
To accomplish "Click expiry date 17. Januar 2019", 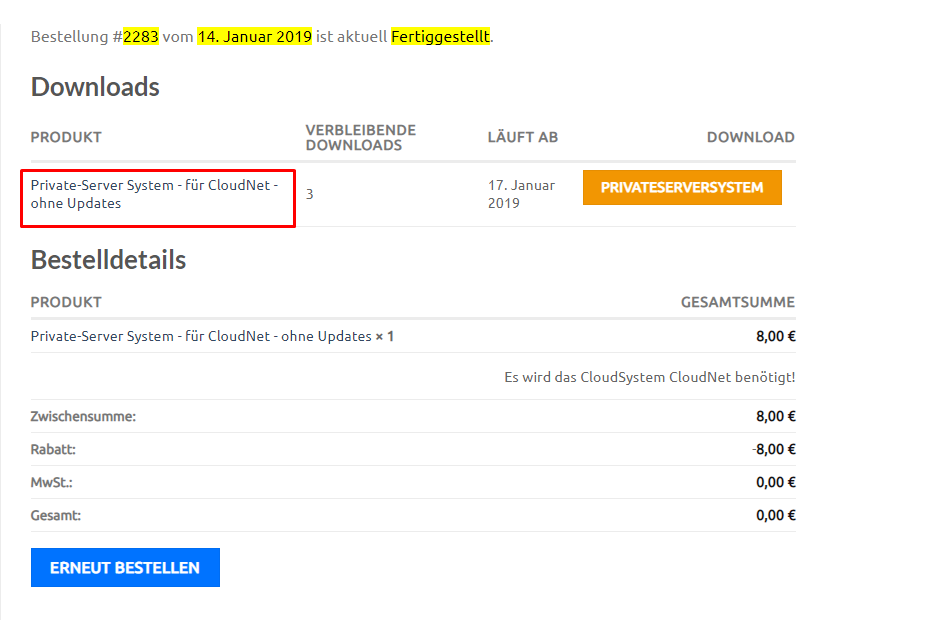I will coord(521,194).
